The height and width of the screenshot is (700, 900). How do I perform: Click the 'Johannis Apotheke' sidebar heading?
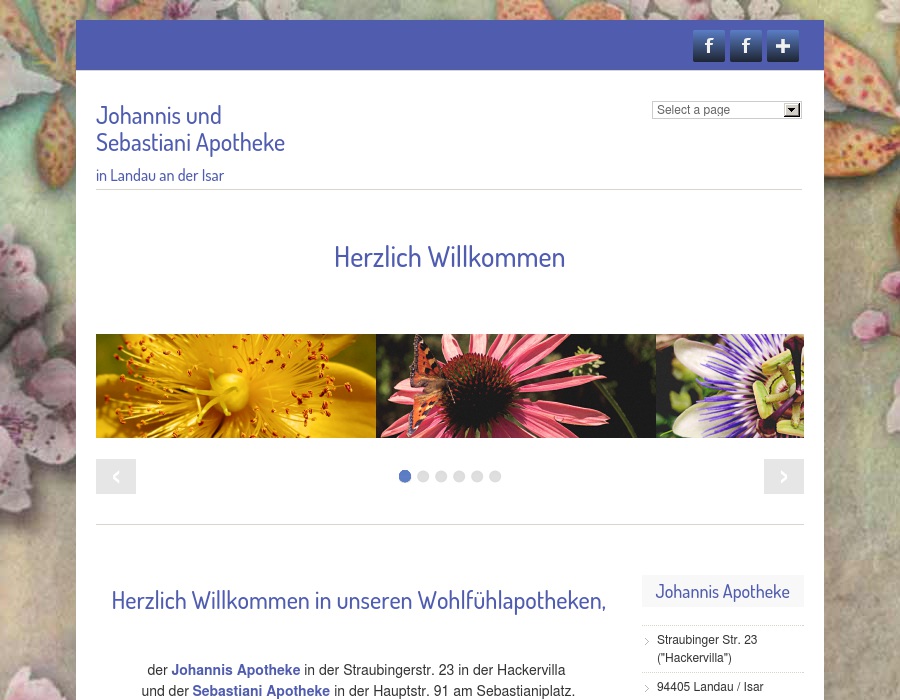pos(722,591)
